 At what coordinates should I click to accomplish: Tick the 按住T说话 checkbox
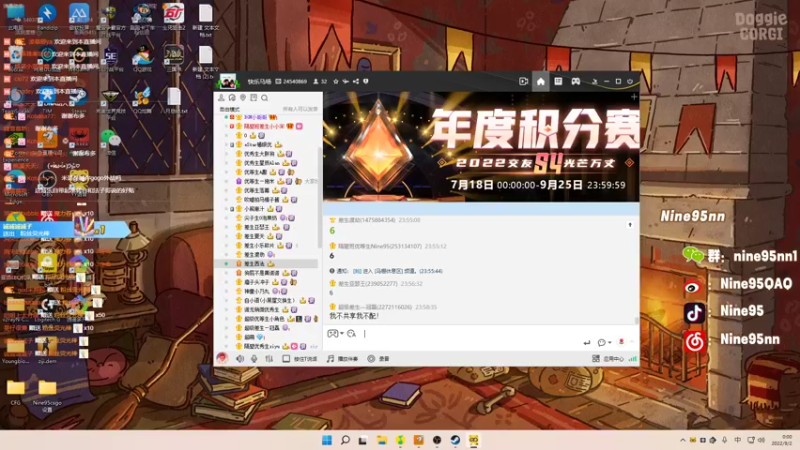point(286,359)
